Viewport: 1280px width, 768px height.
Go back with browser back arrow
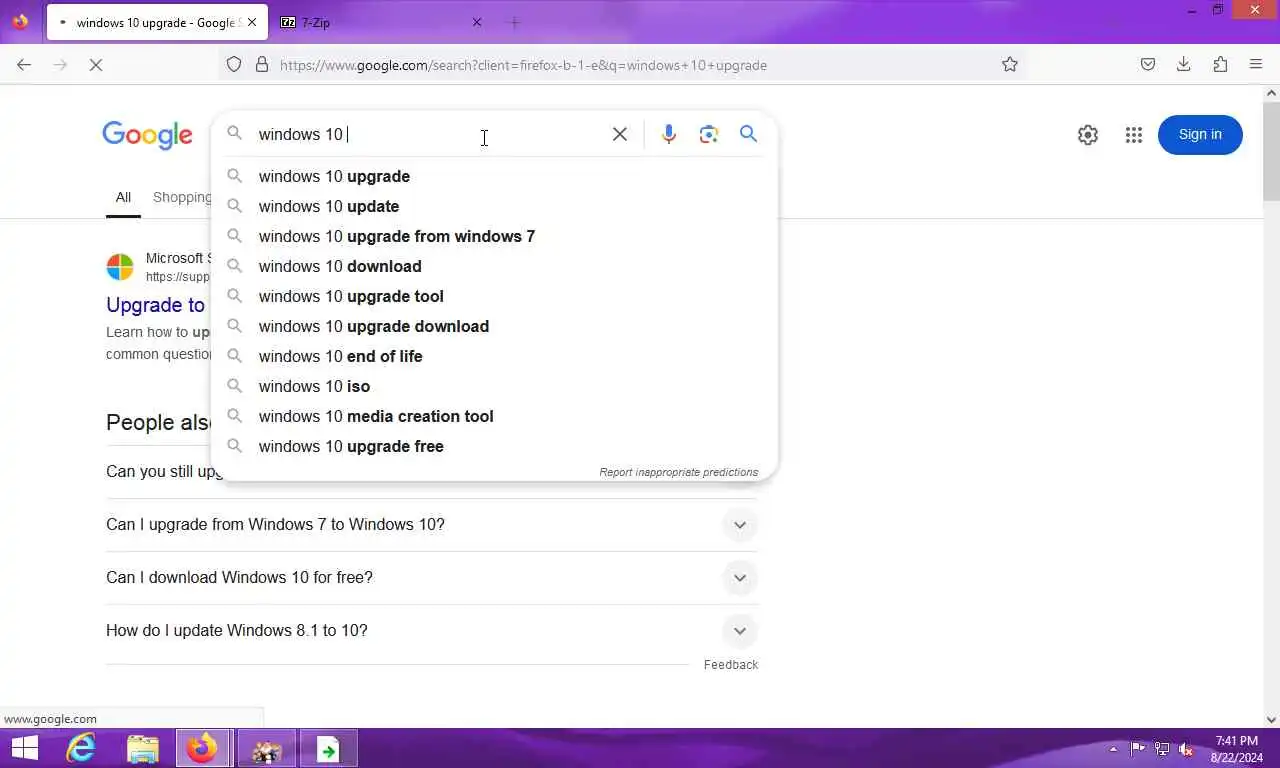[x=24, y=65]
